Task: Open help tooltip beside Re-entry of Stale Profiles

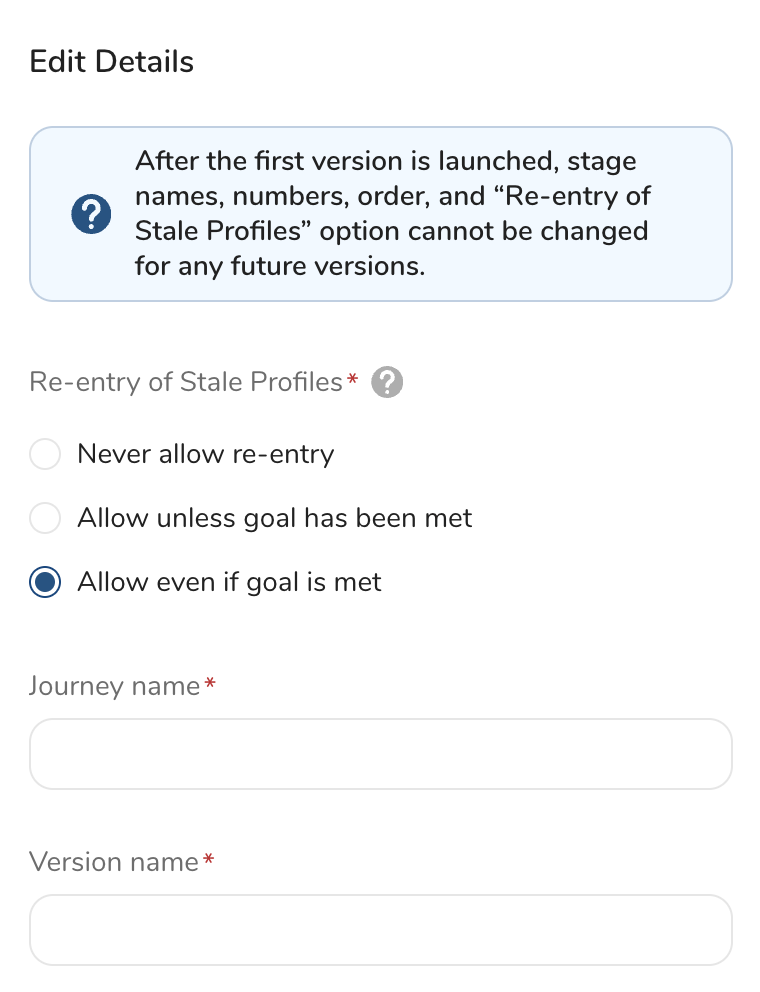Action: tap(387, 382)
